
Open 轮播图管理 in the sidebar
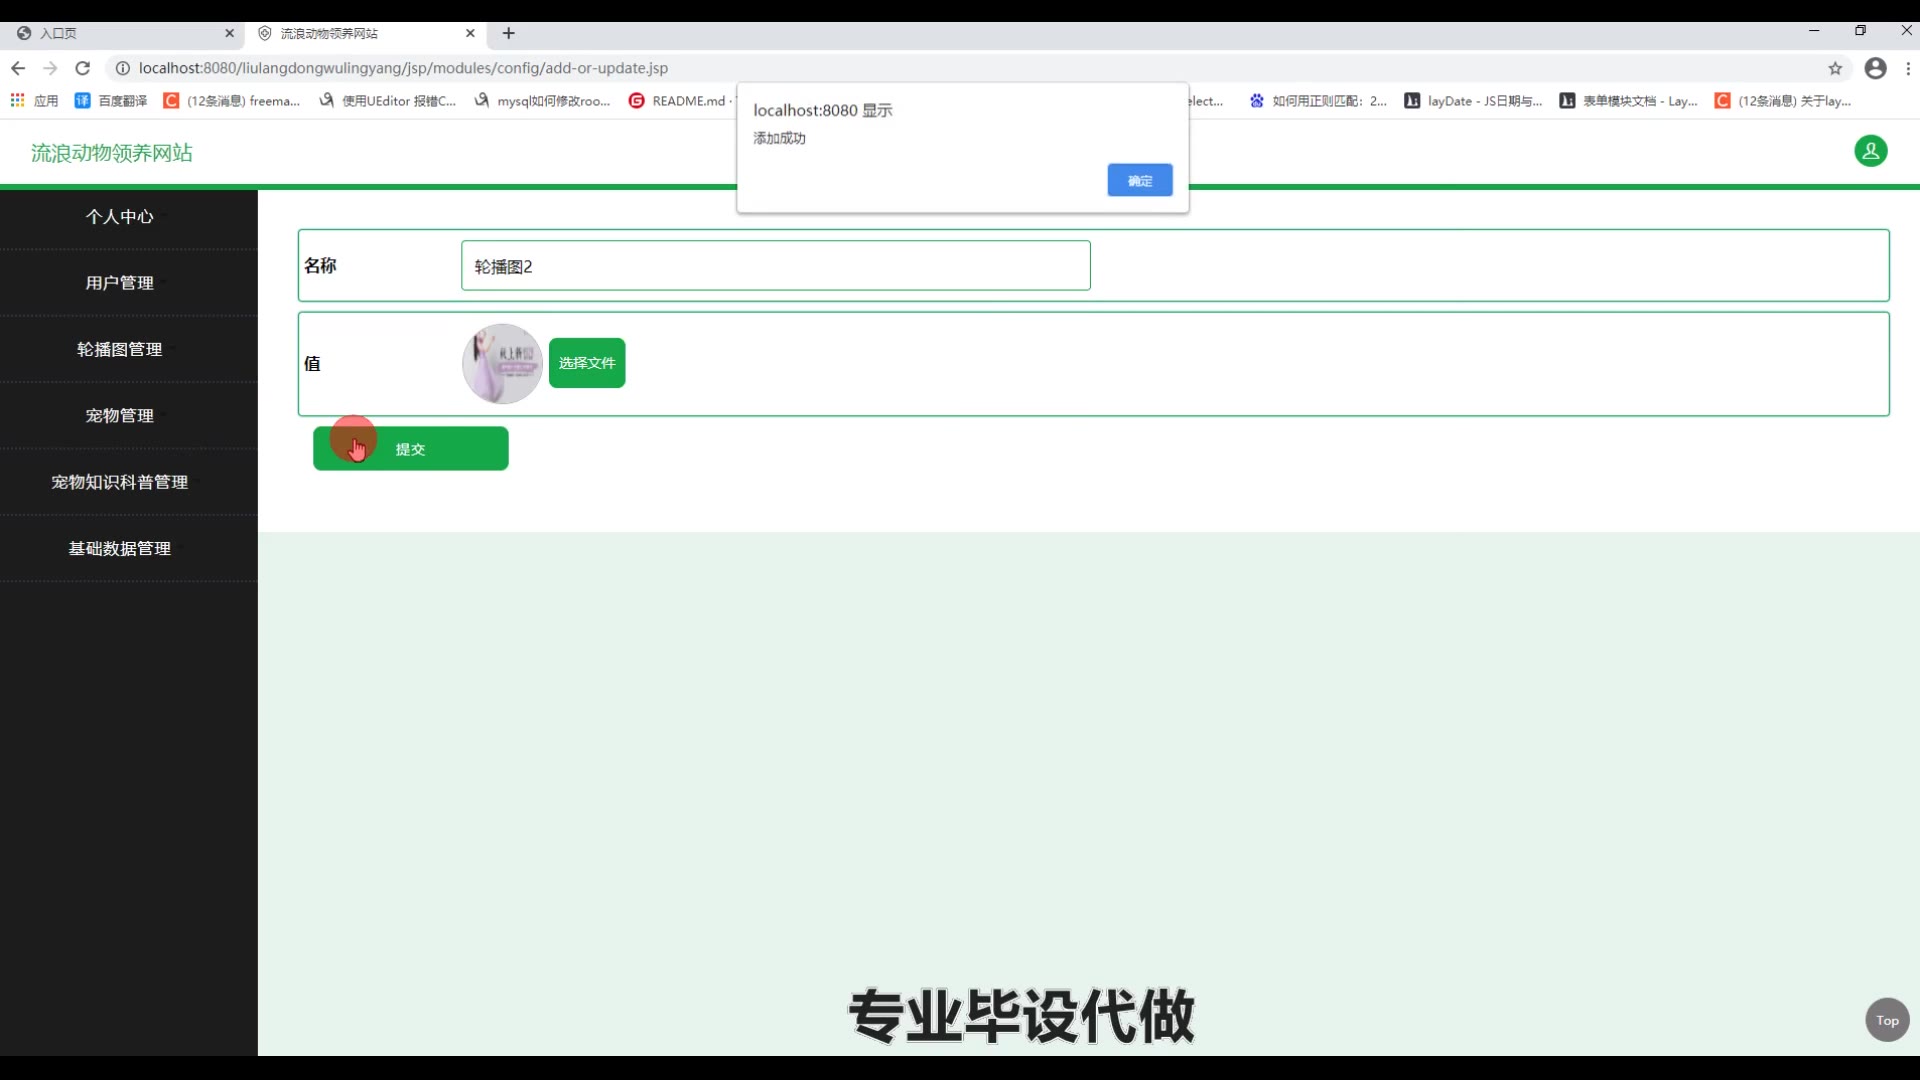pos(119,349)
